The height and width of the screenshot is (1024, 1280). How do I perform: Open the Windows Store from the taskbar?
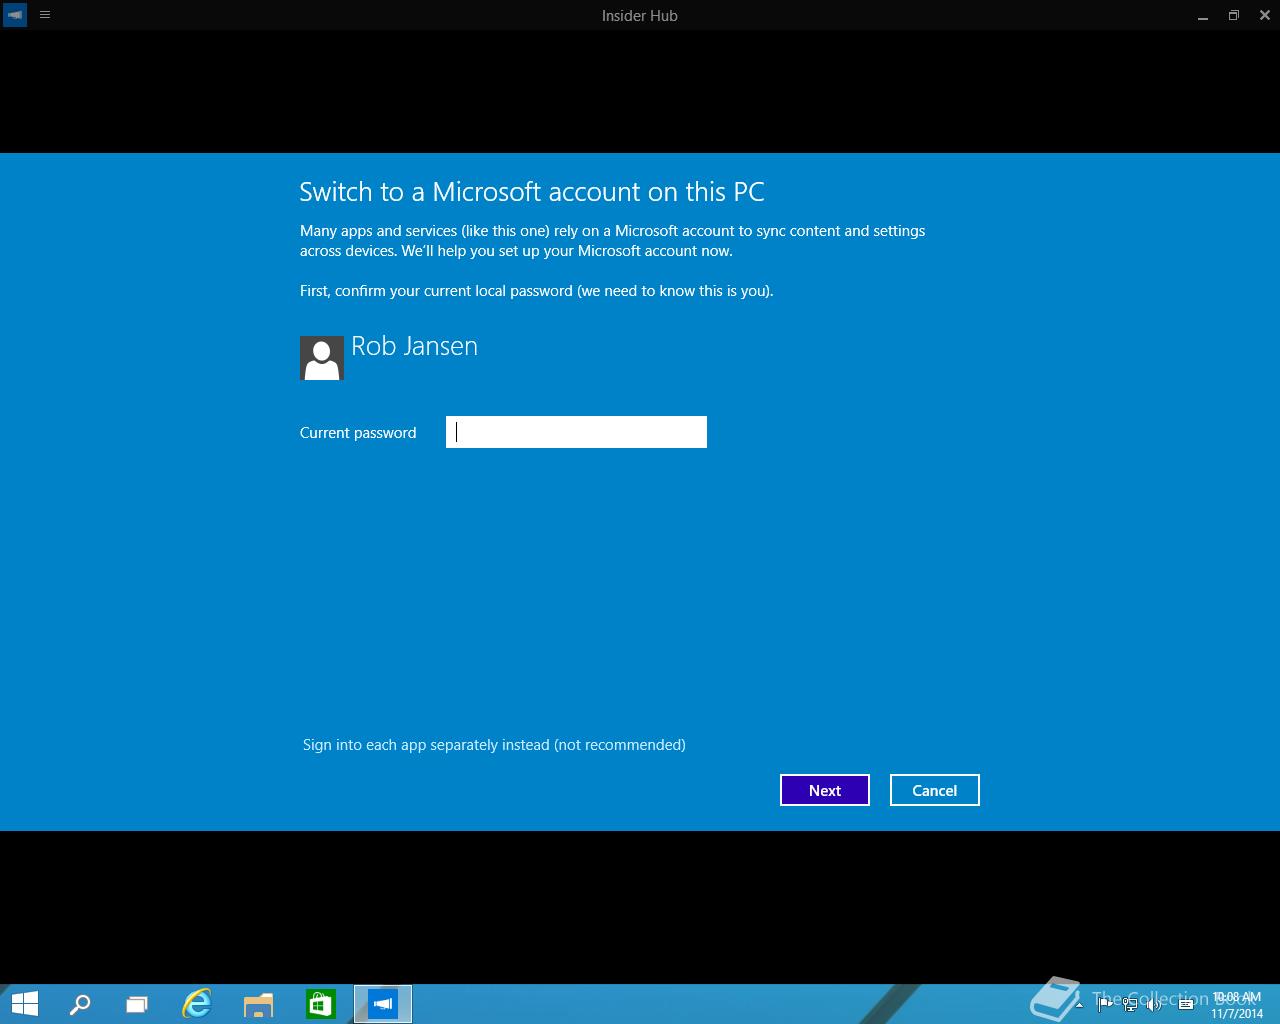320,1004
